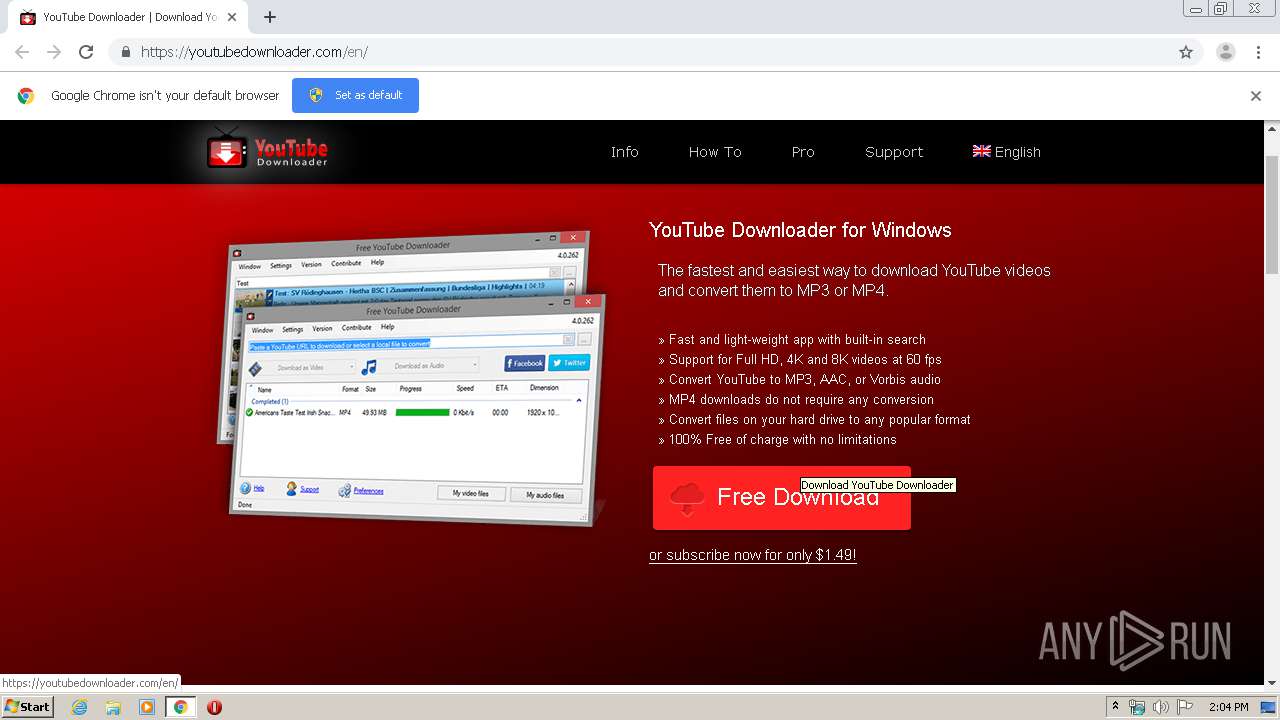The image size is (1280, 720).
Task: Show hidden system tray icons
Action: click(x=1116, y=707)
